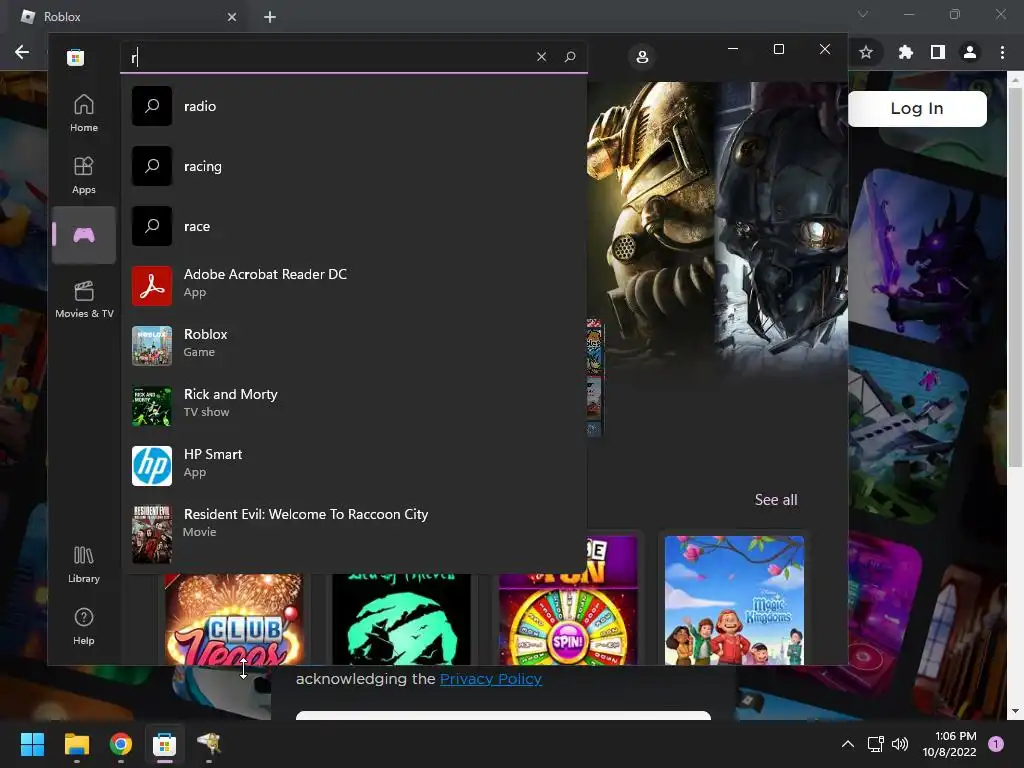Open Resident Evil: Welcome To Raccoon City
This screenshot has width=1024, height=768.
tap(354, 534)
